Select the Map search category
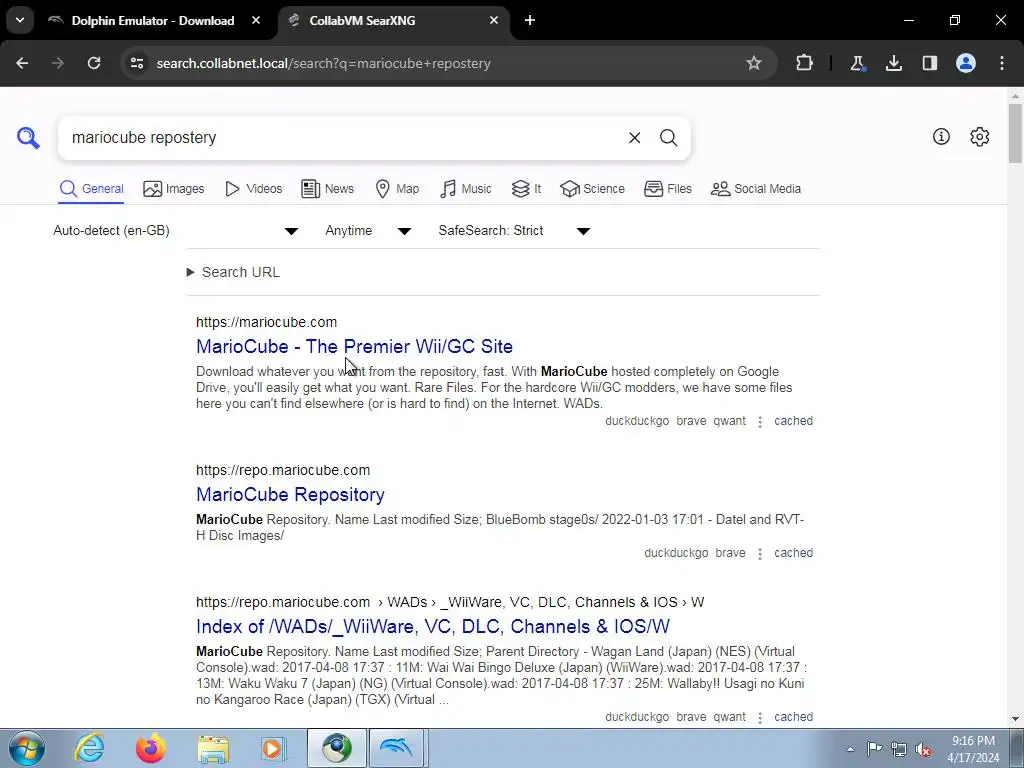Viewport: 1024px width, 768px height. click(398, 189)
